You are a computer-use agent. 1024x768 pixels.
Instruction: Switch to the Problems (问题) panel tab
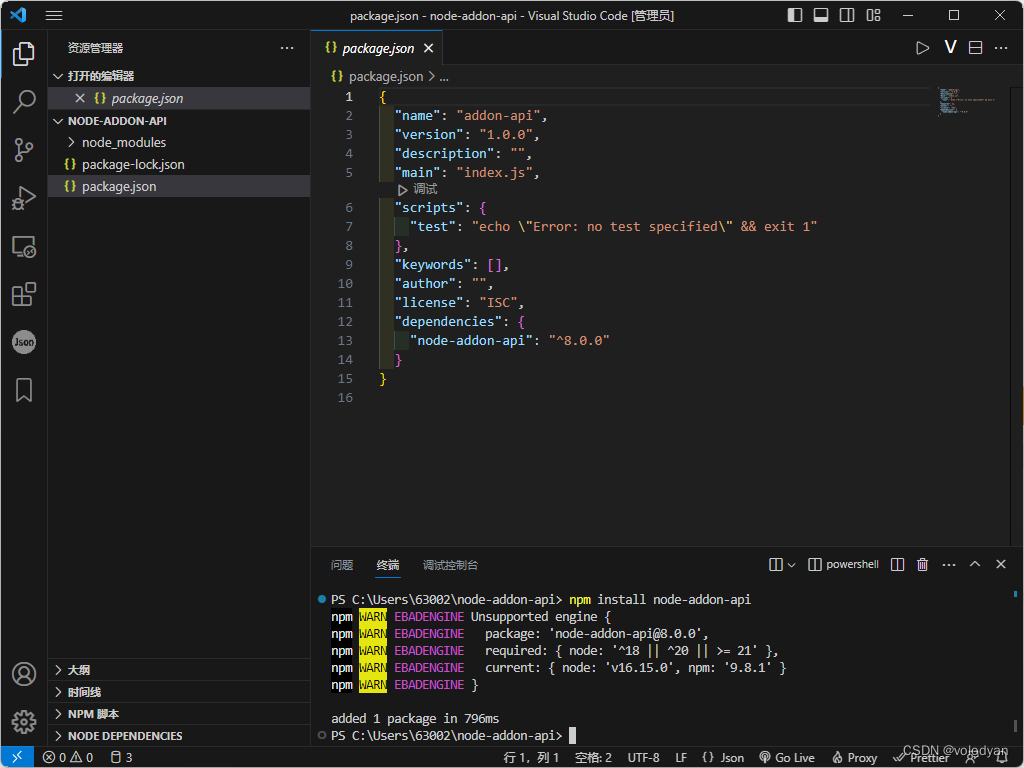tap(342, 565)
